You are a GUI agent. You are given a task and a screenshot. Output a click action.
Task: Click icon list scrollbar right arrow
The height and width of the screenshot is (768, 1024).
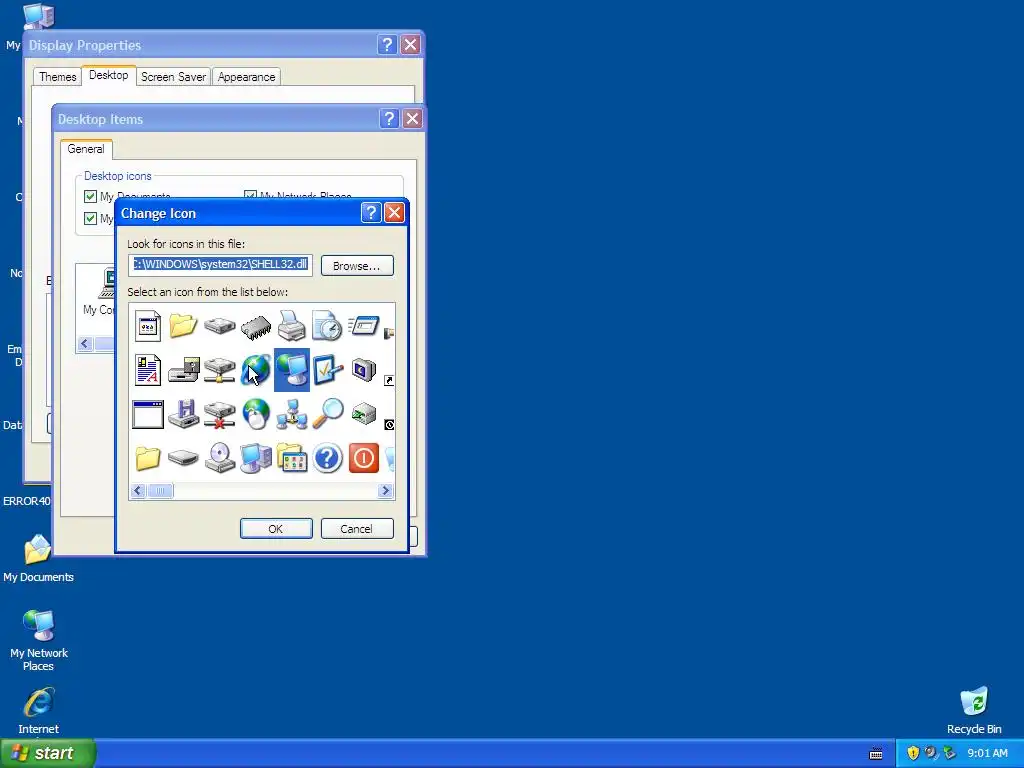(386, 490)
